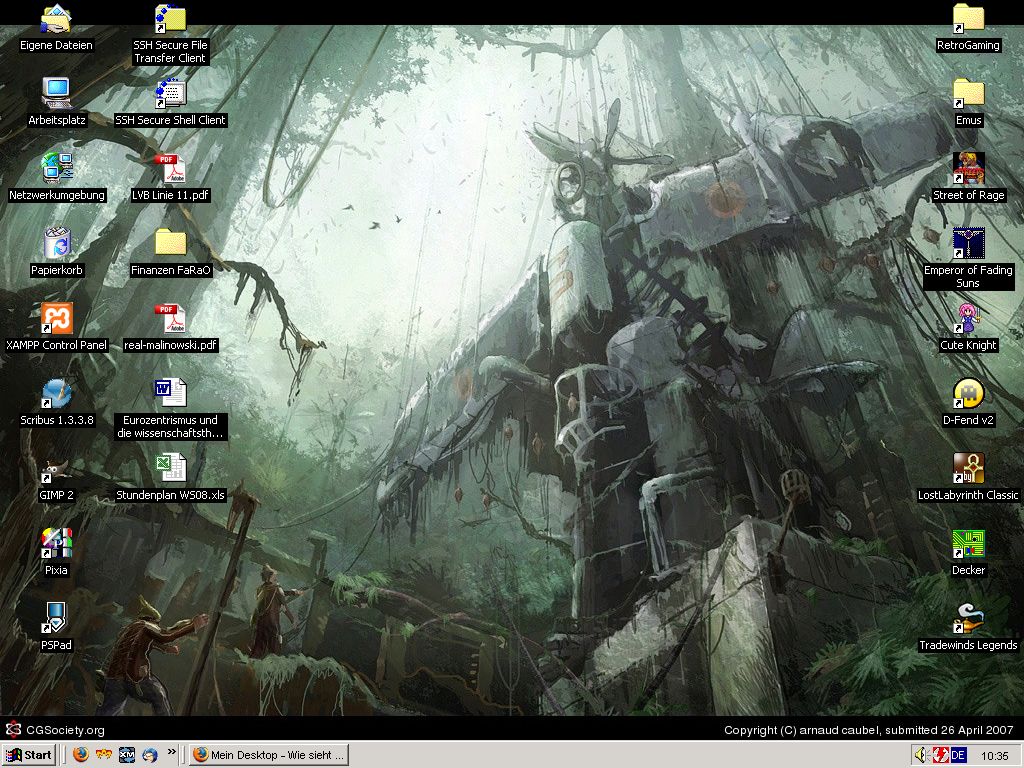Select the Tradewinds Legends shortcut
1024x768 pixels.
pyautogui.click(x=968, y=620)
